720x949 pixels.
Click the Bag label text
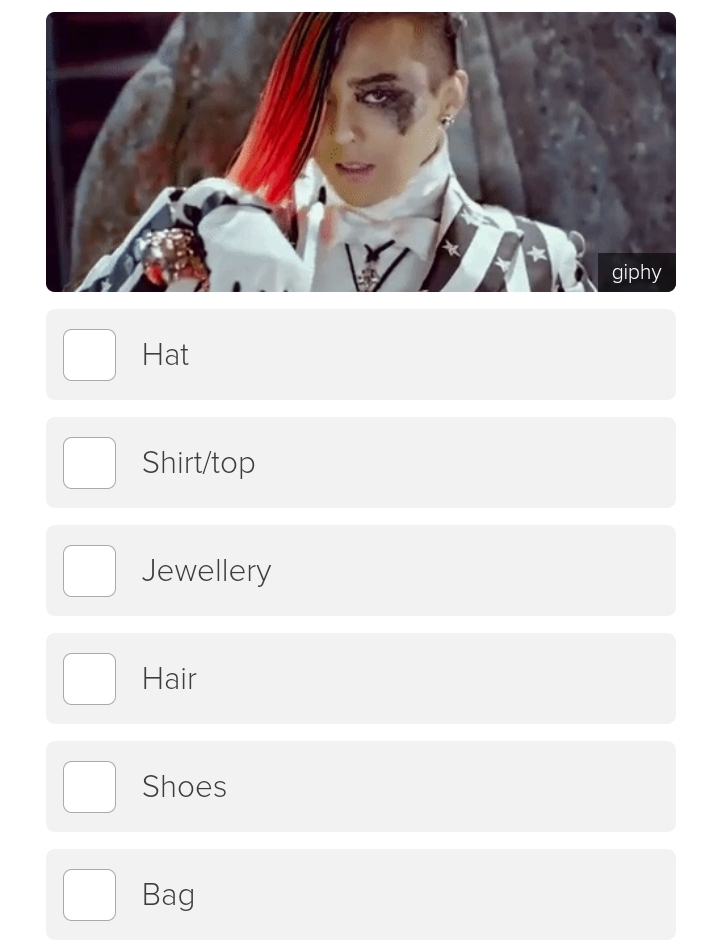(x=168, y=895)
